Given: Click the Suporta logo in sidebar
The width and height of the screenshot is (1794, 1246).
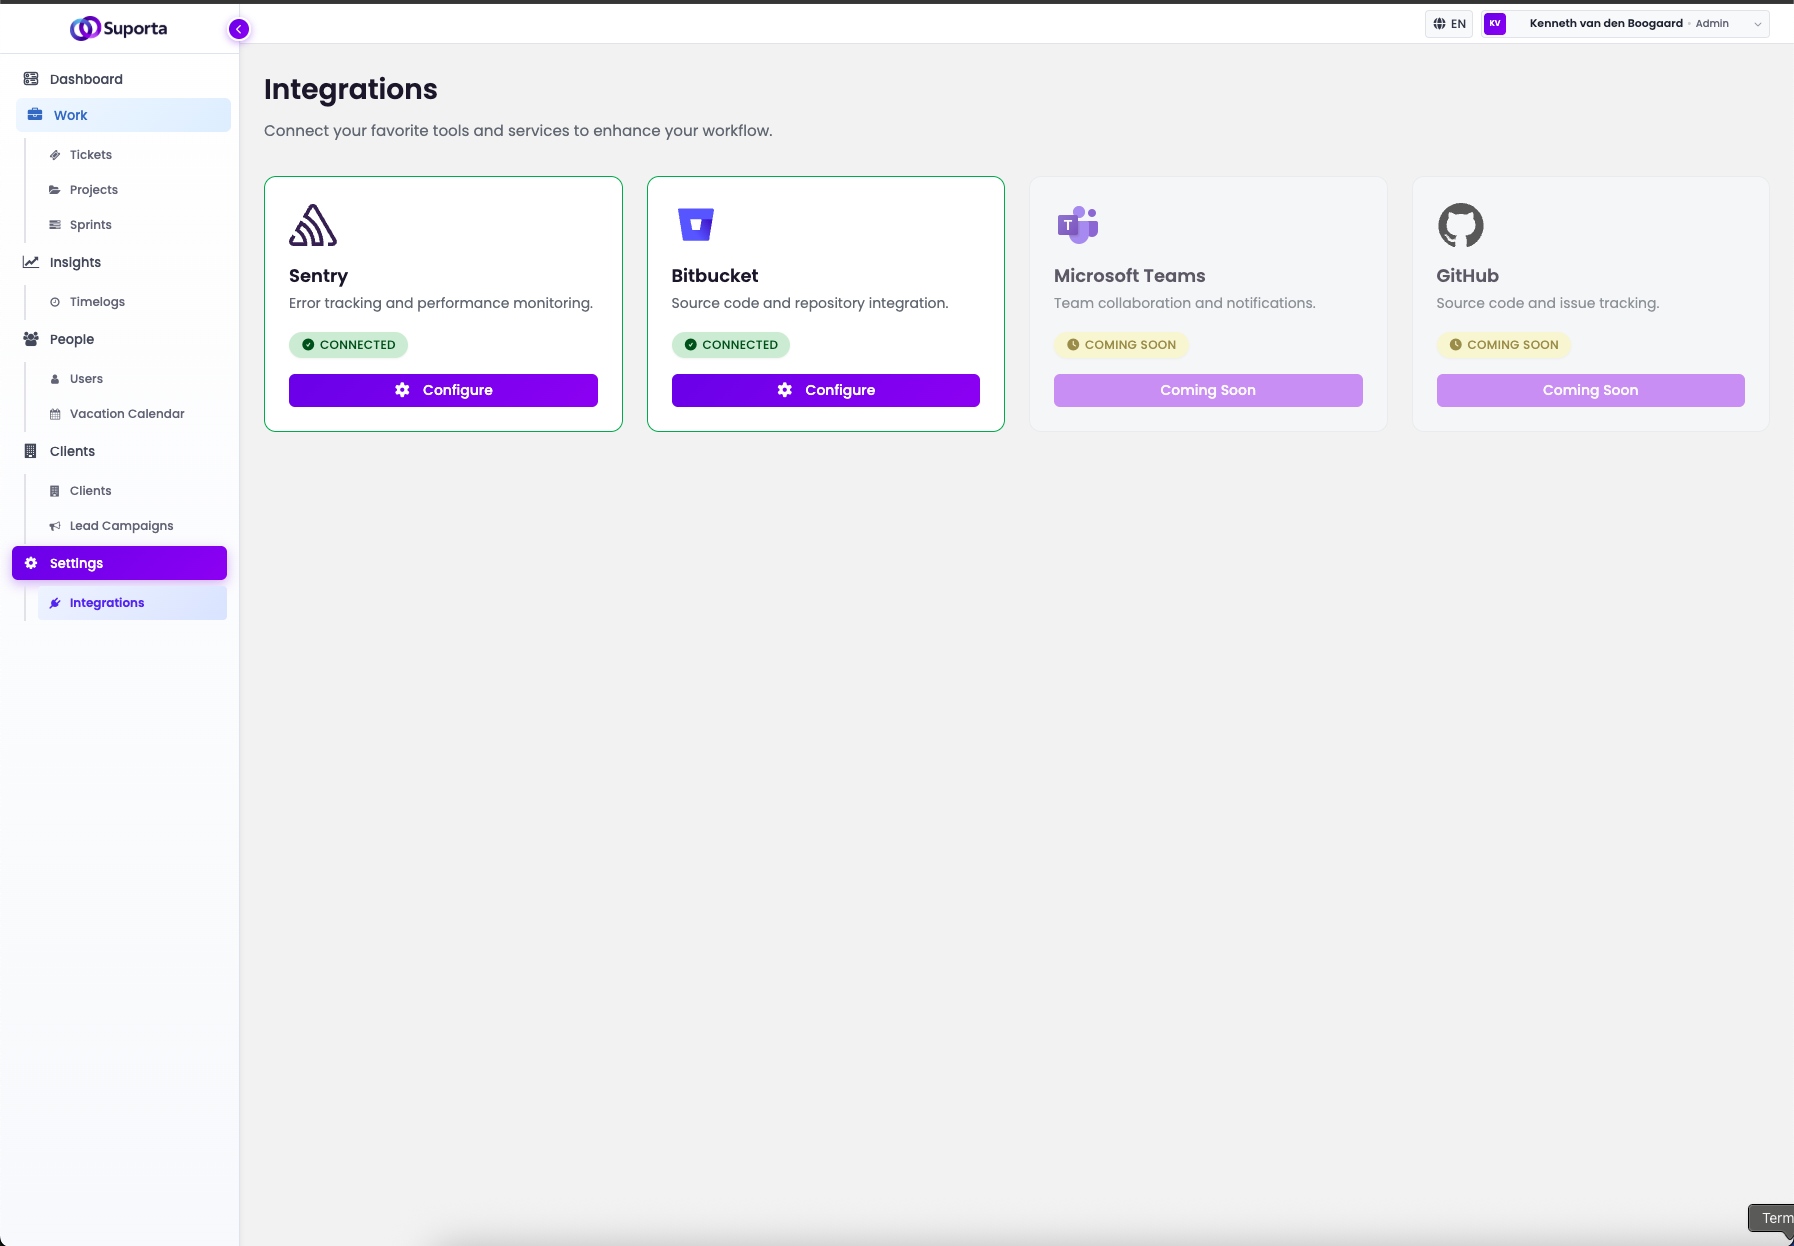Looking at the screenshot, I should pyautogui.click(x=119, y=28).
